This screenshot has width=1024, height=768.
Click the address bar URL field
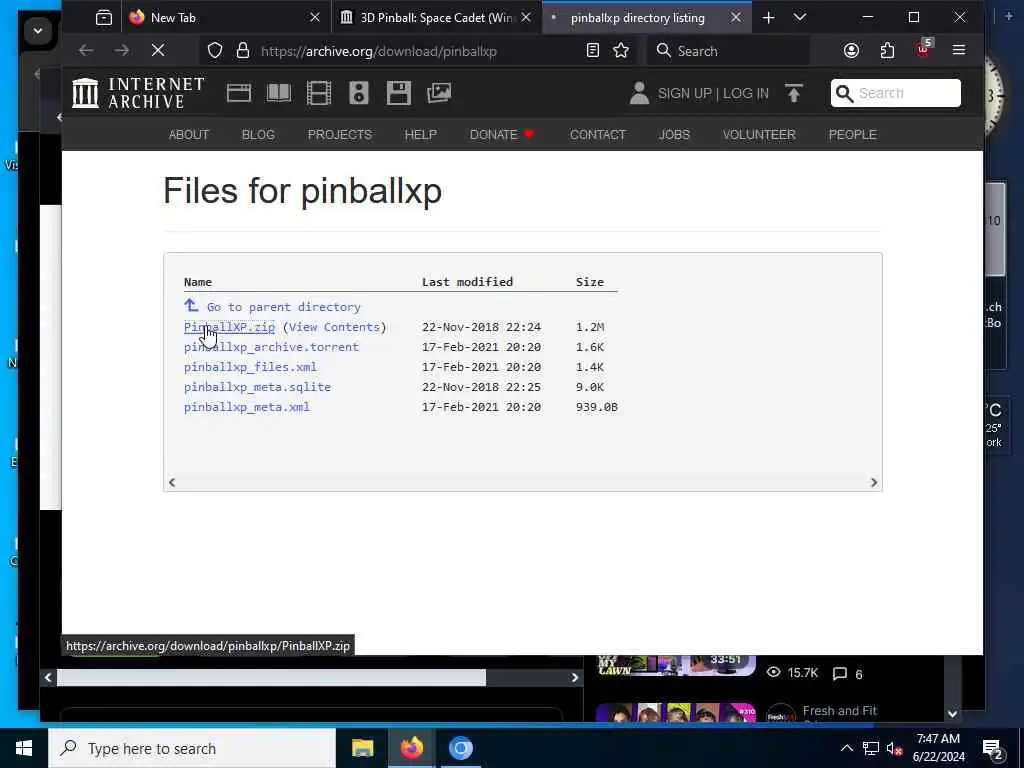(418, 50)
